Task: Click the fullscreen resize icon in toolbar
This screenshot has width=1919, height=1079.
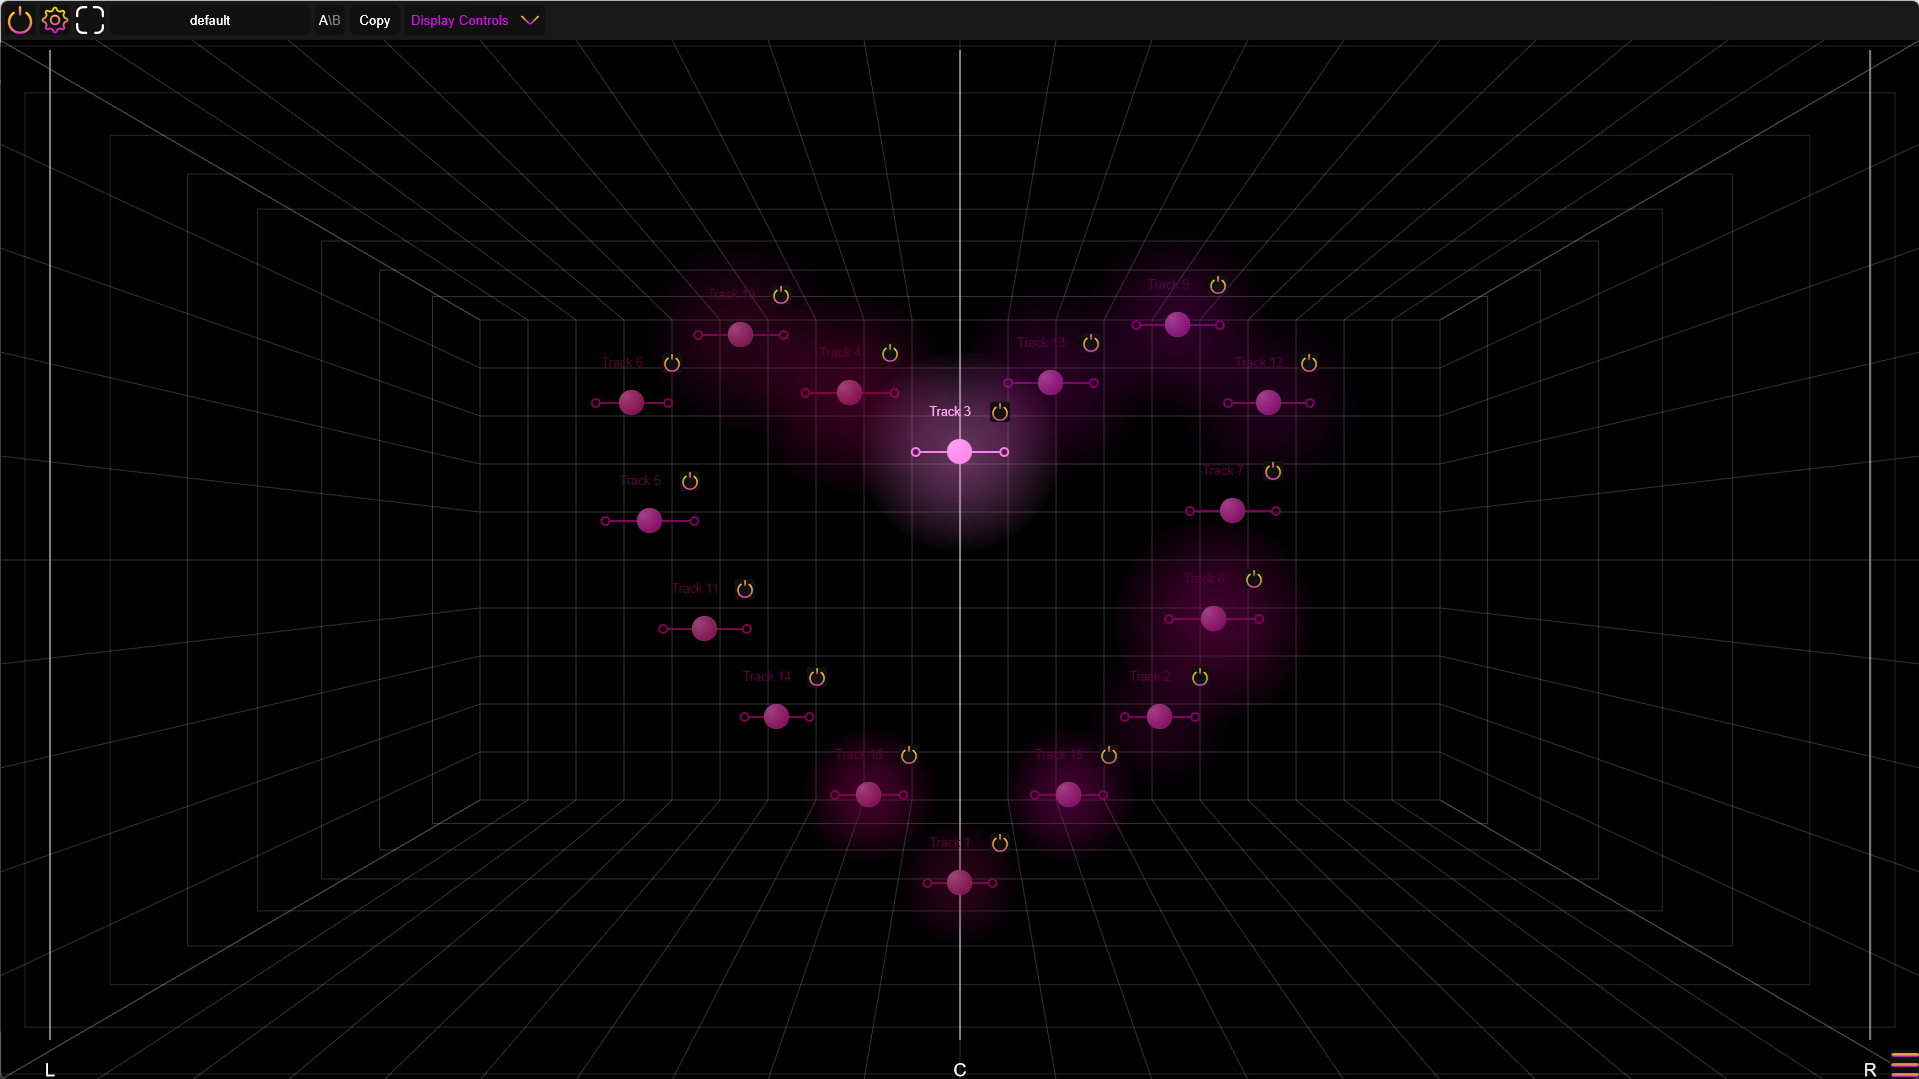Action: [90, 20]
